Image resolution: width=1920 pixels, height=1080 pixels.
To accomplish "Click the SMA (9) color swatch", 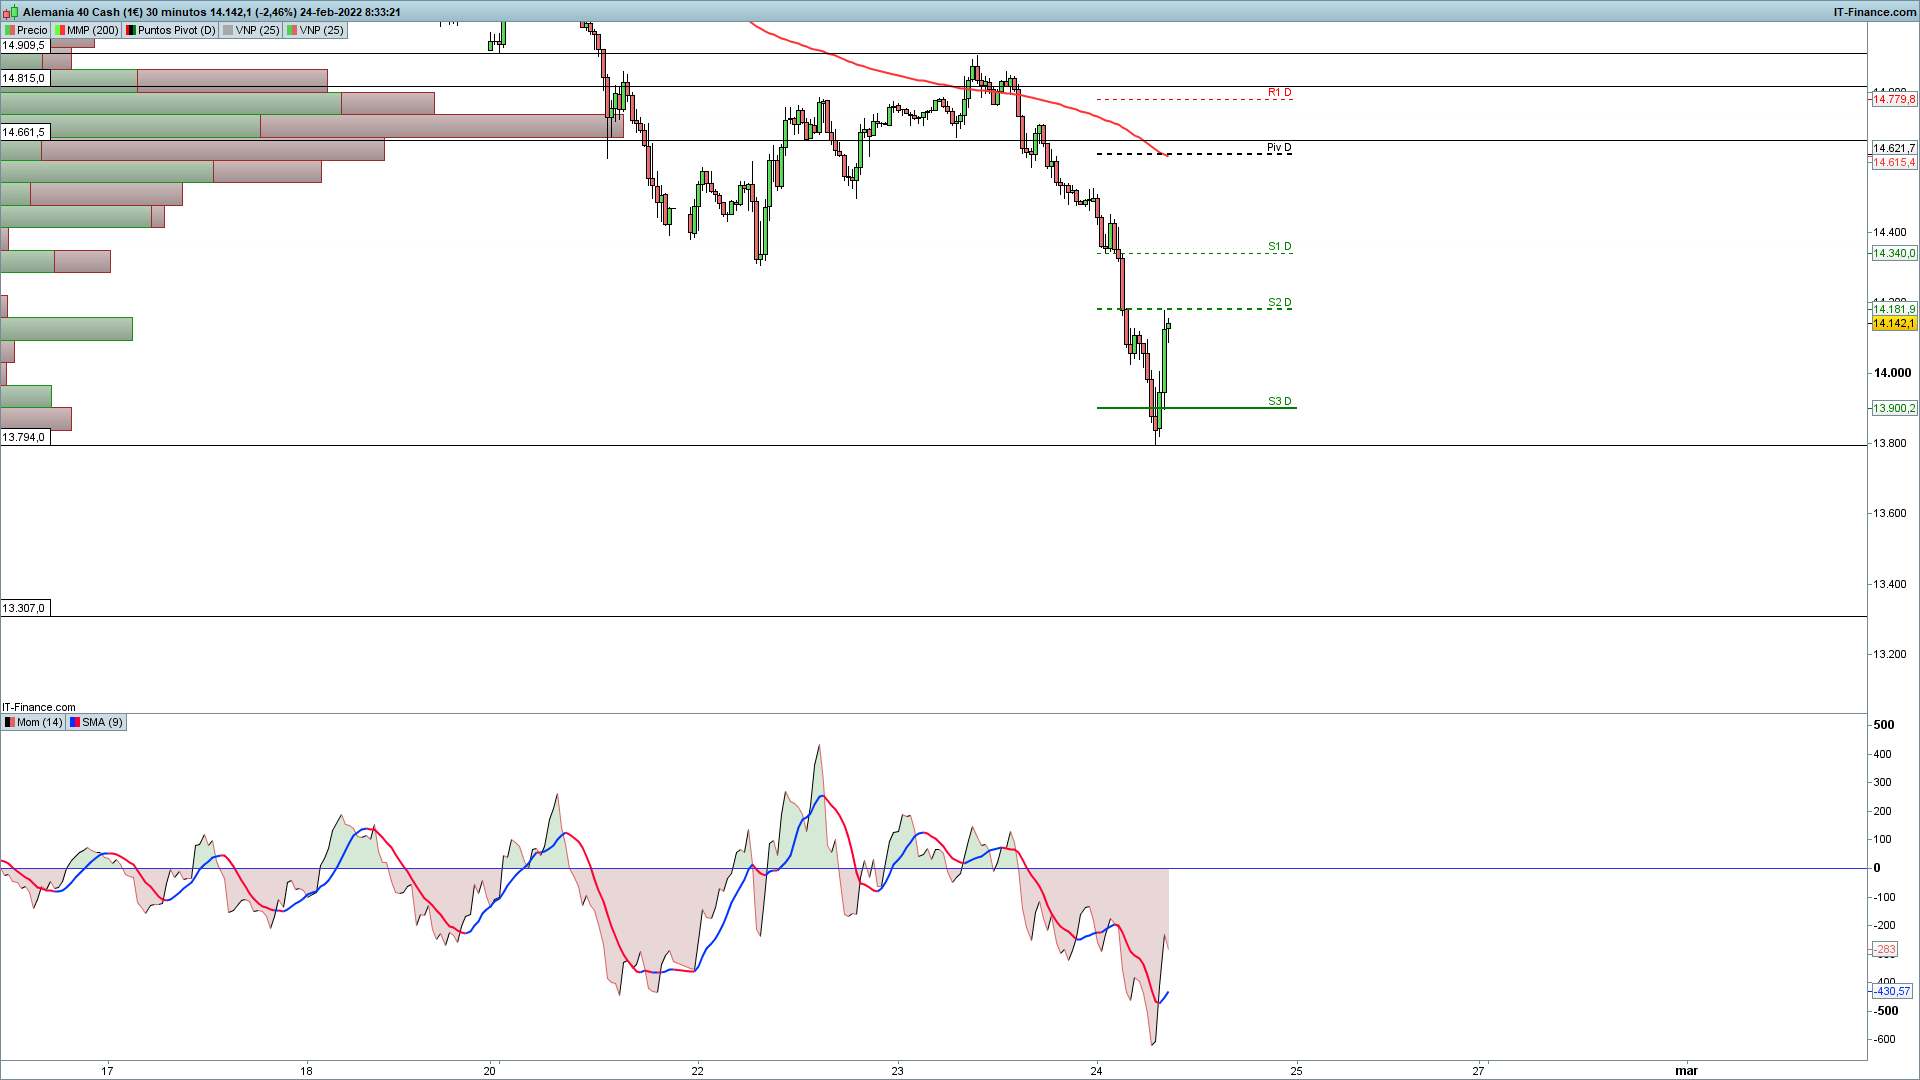I will pyautogui.click(x=75, y=722).
